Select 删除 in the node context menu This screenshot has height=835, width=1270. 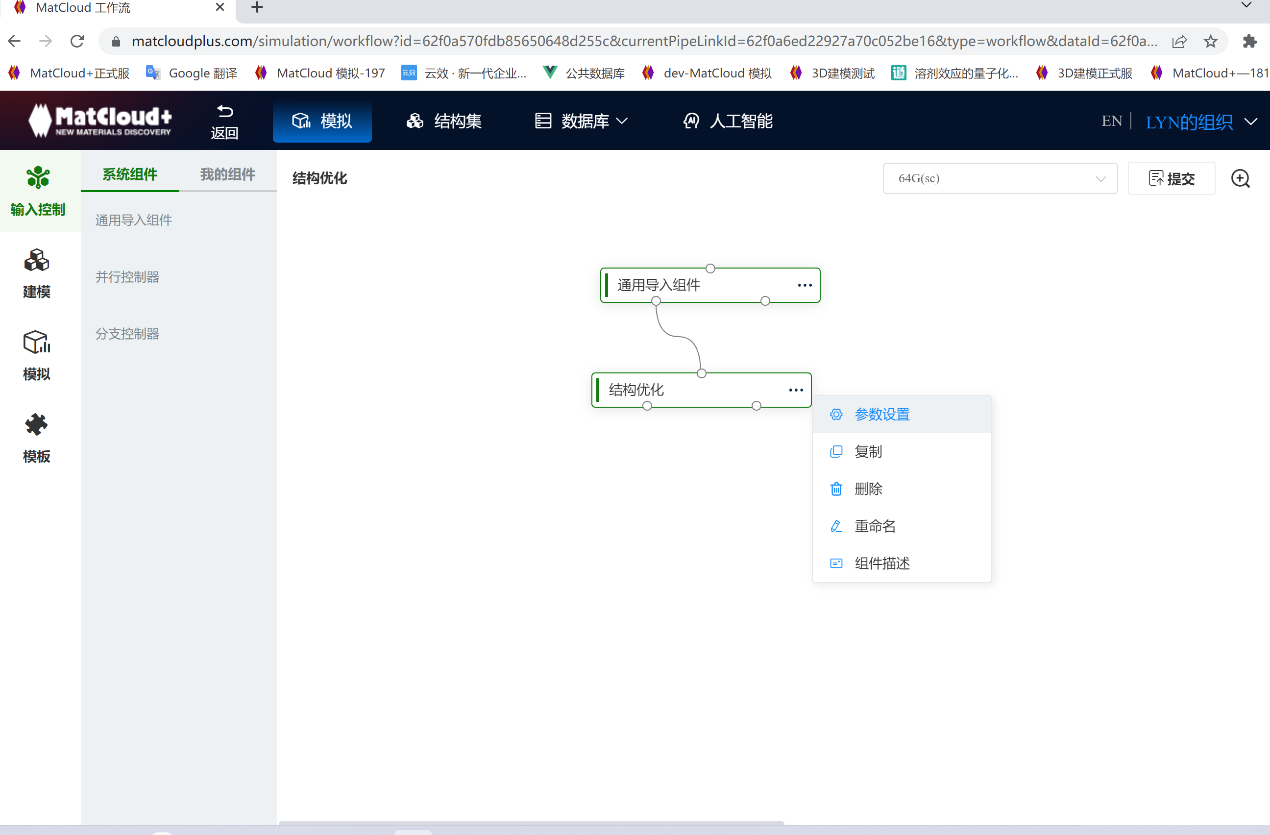tap(868, 488)
